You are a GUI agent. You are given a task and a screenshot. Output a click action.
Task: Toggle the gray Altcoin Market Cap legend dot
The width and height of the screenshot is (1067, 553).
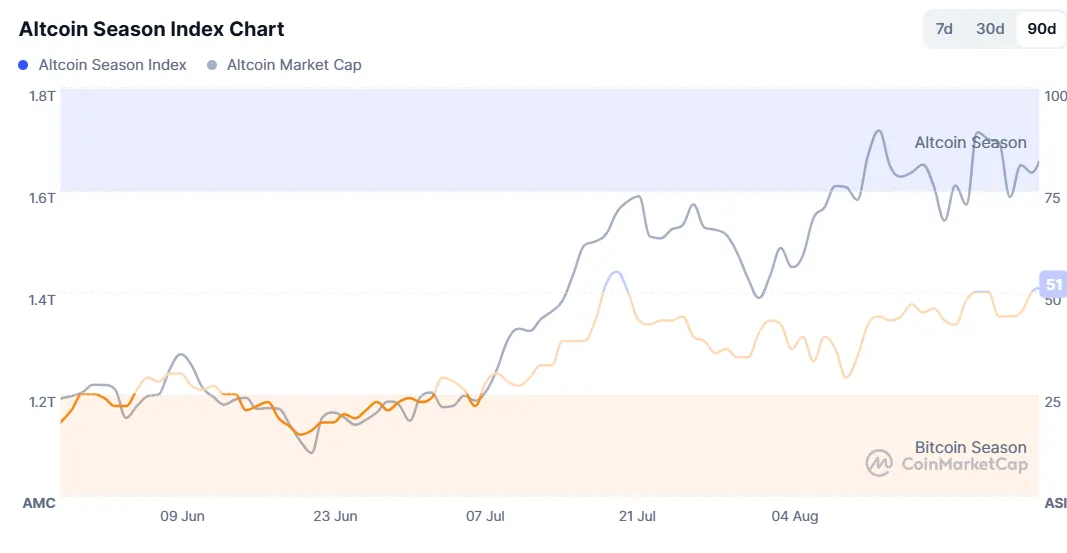(212, 65)
